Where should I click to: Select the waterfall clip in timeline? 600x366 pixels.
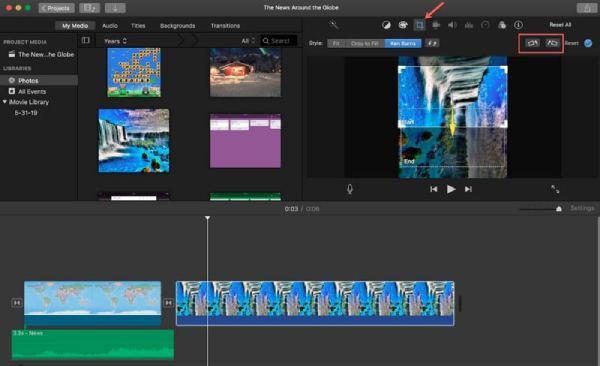[315, 303]
